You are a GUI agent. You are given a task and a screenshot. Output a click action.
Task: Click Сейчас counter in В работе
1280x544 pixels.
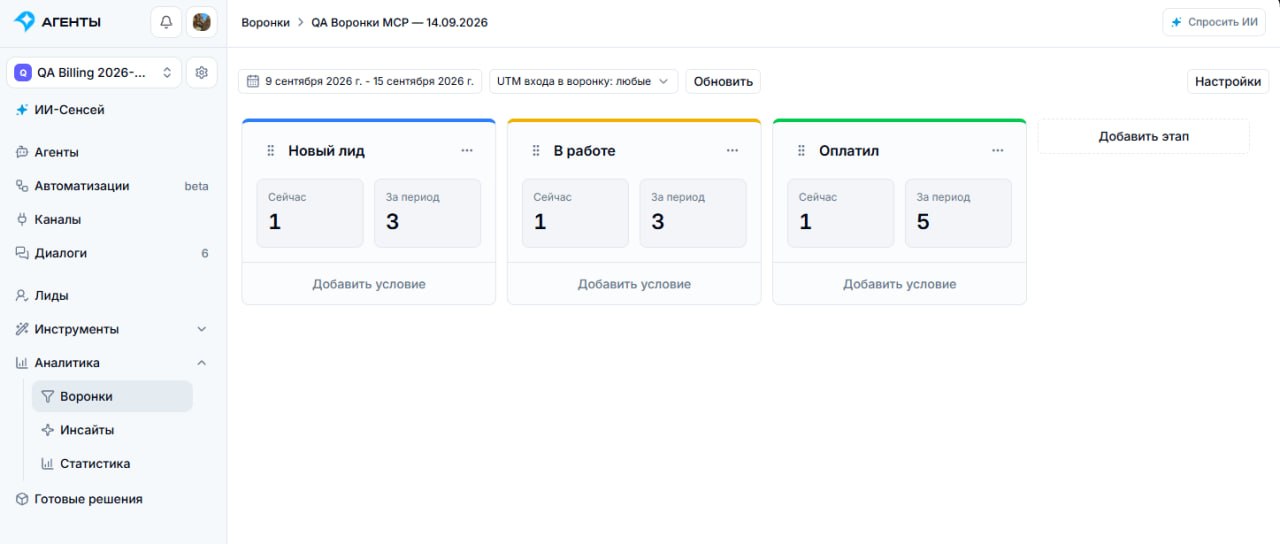click(575, 213)
